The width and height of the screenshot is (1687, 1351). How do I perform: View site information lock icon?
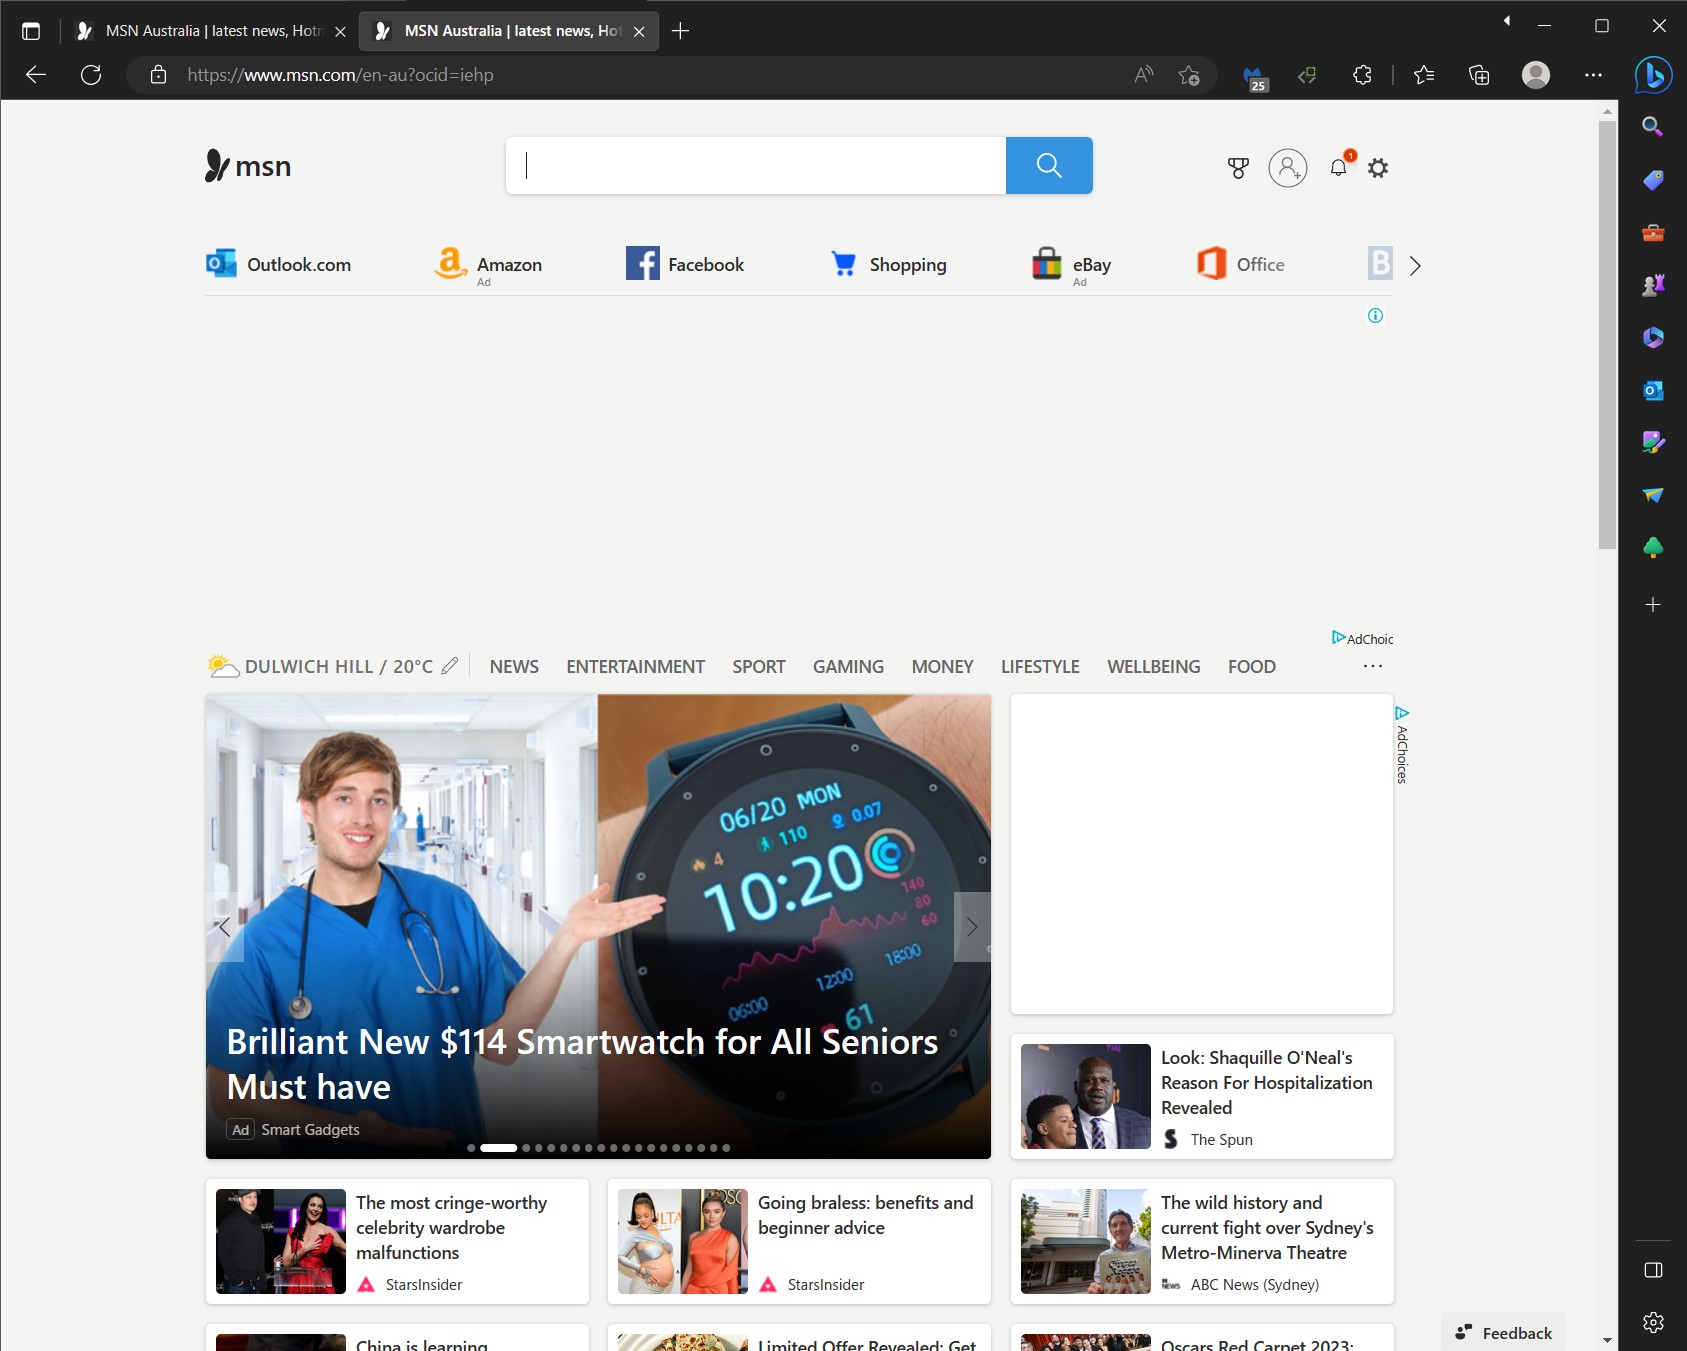click(x=158, y=75)
